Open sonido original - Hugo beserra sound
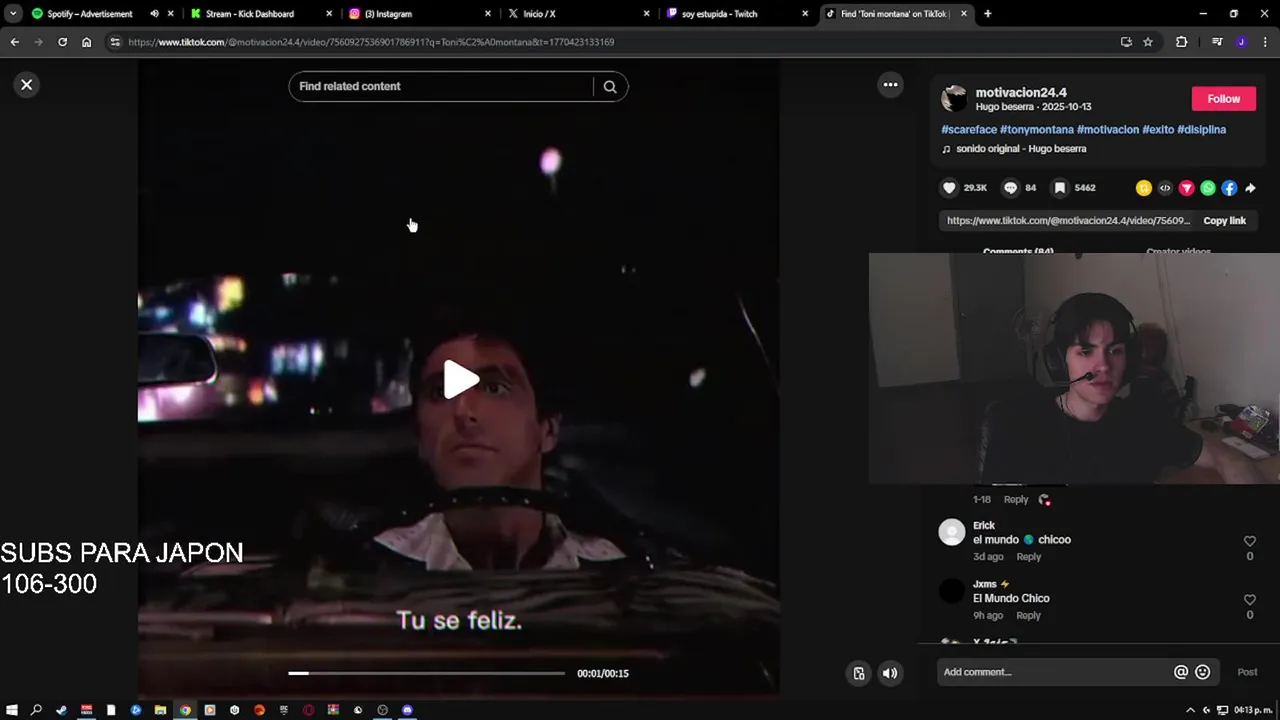This screenshot has width=1280, height=720. (x=1020, y=149)
